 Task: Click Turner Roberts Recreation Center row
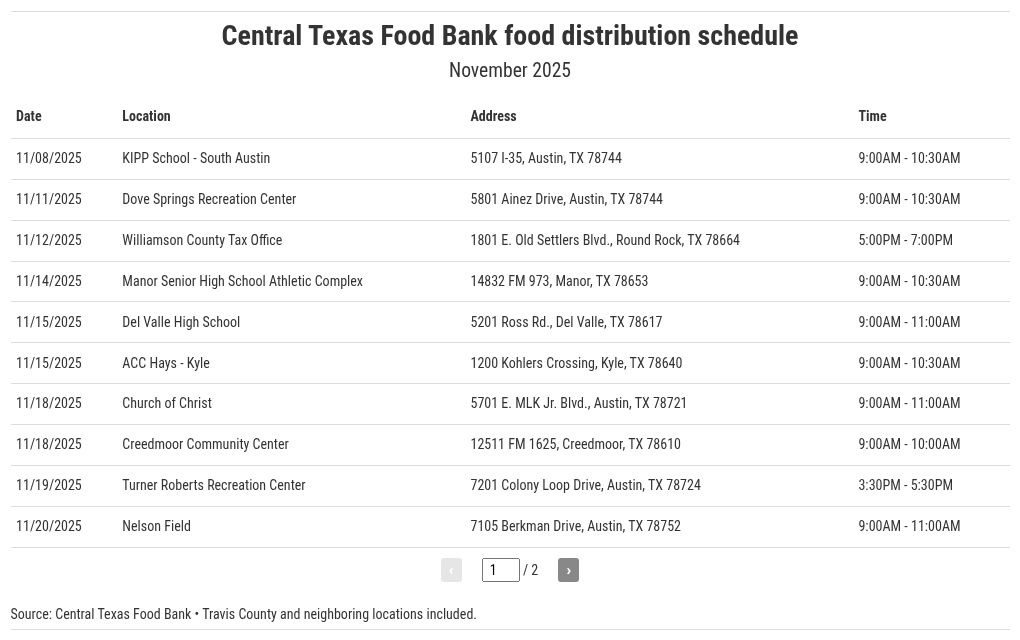pos(213,485)
